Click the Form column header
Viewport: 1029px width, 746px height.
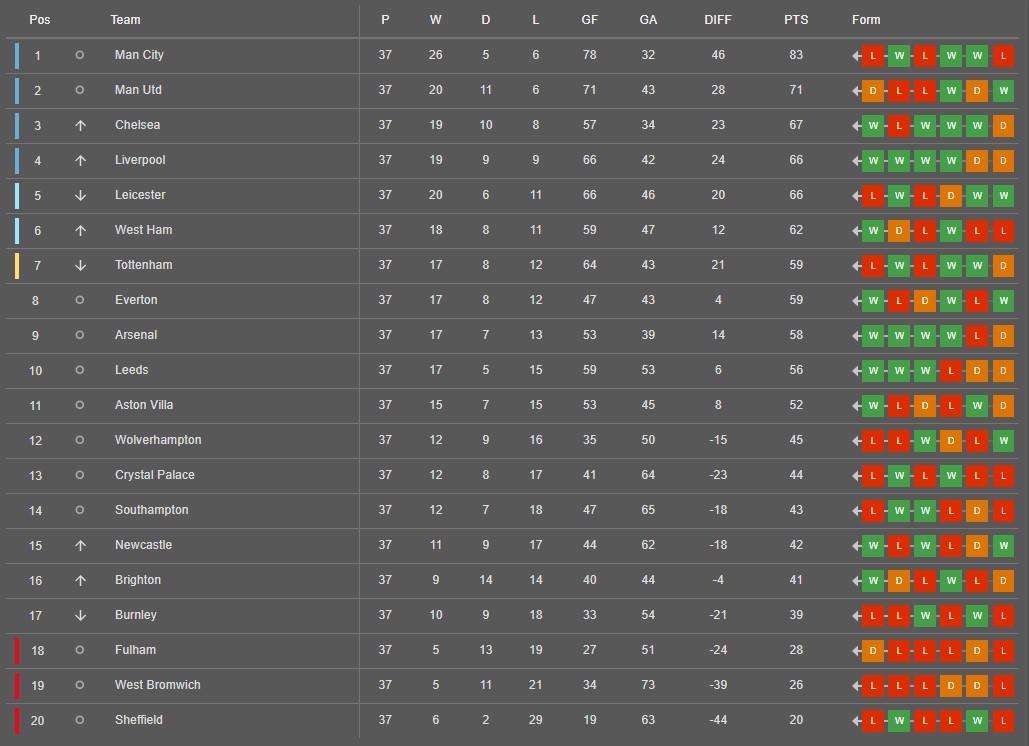[866, 20]
